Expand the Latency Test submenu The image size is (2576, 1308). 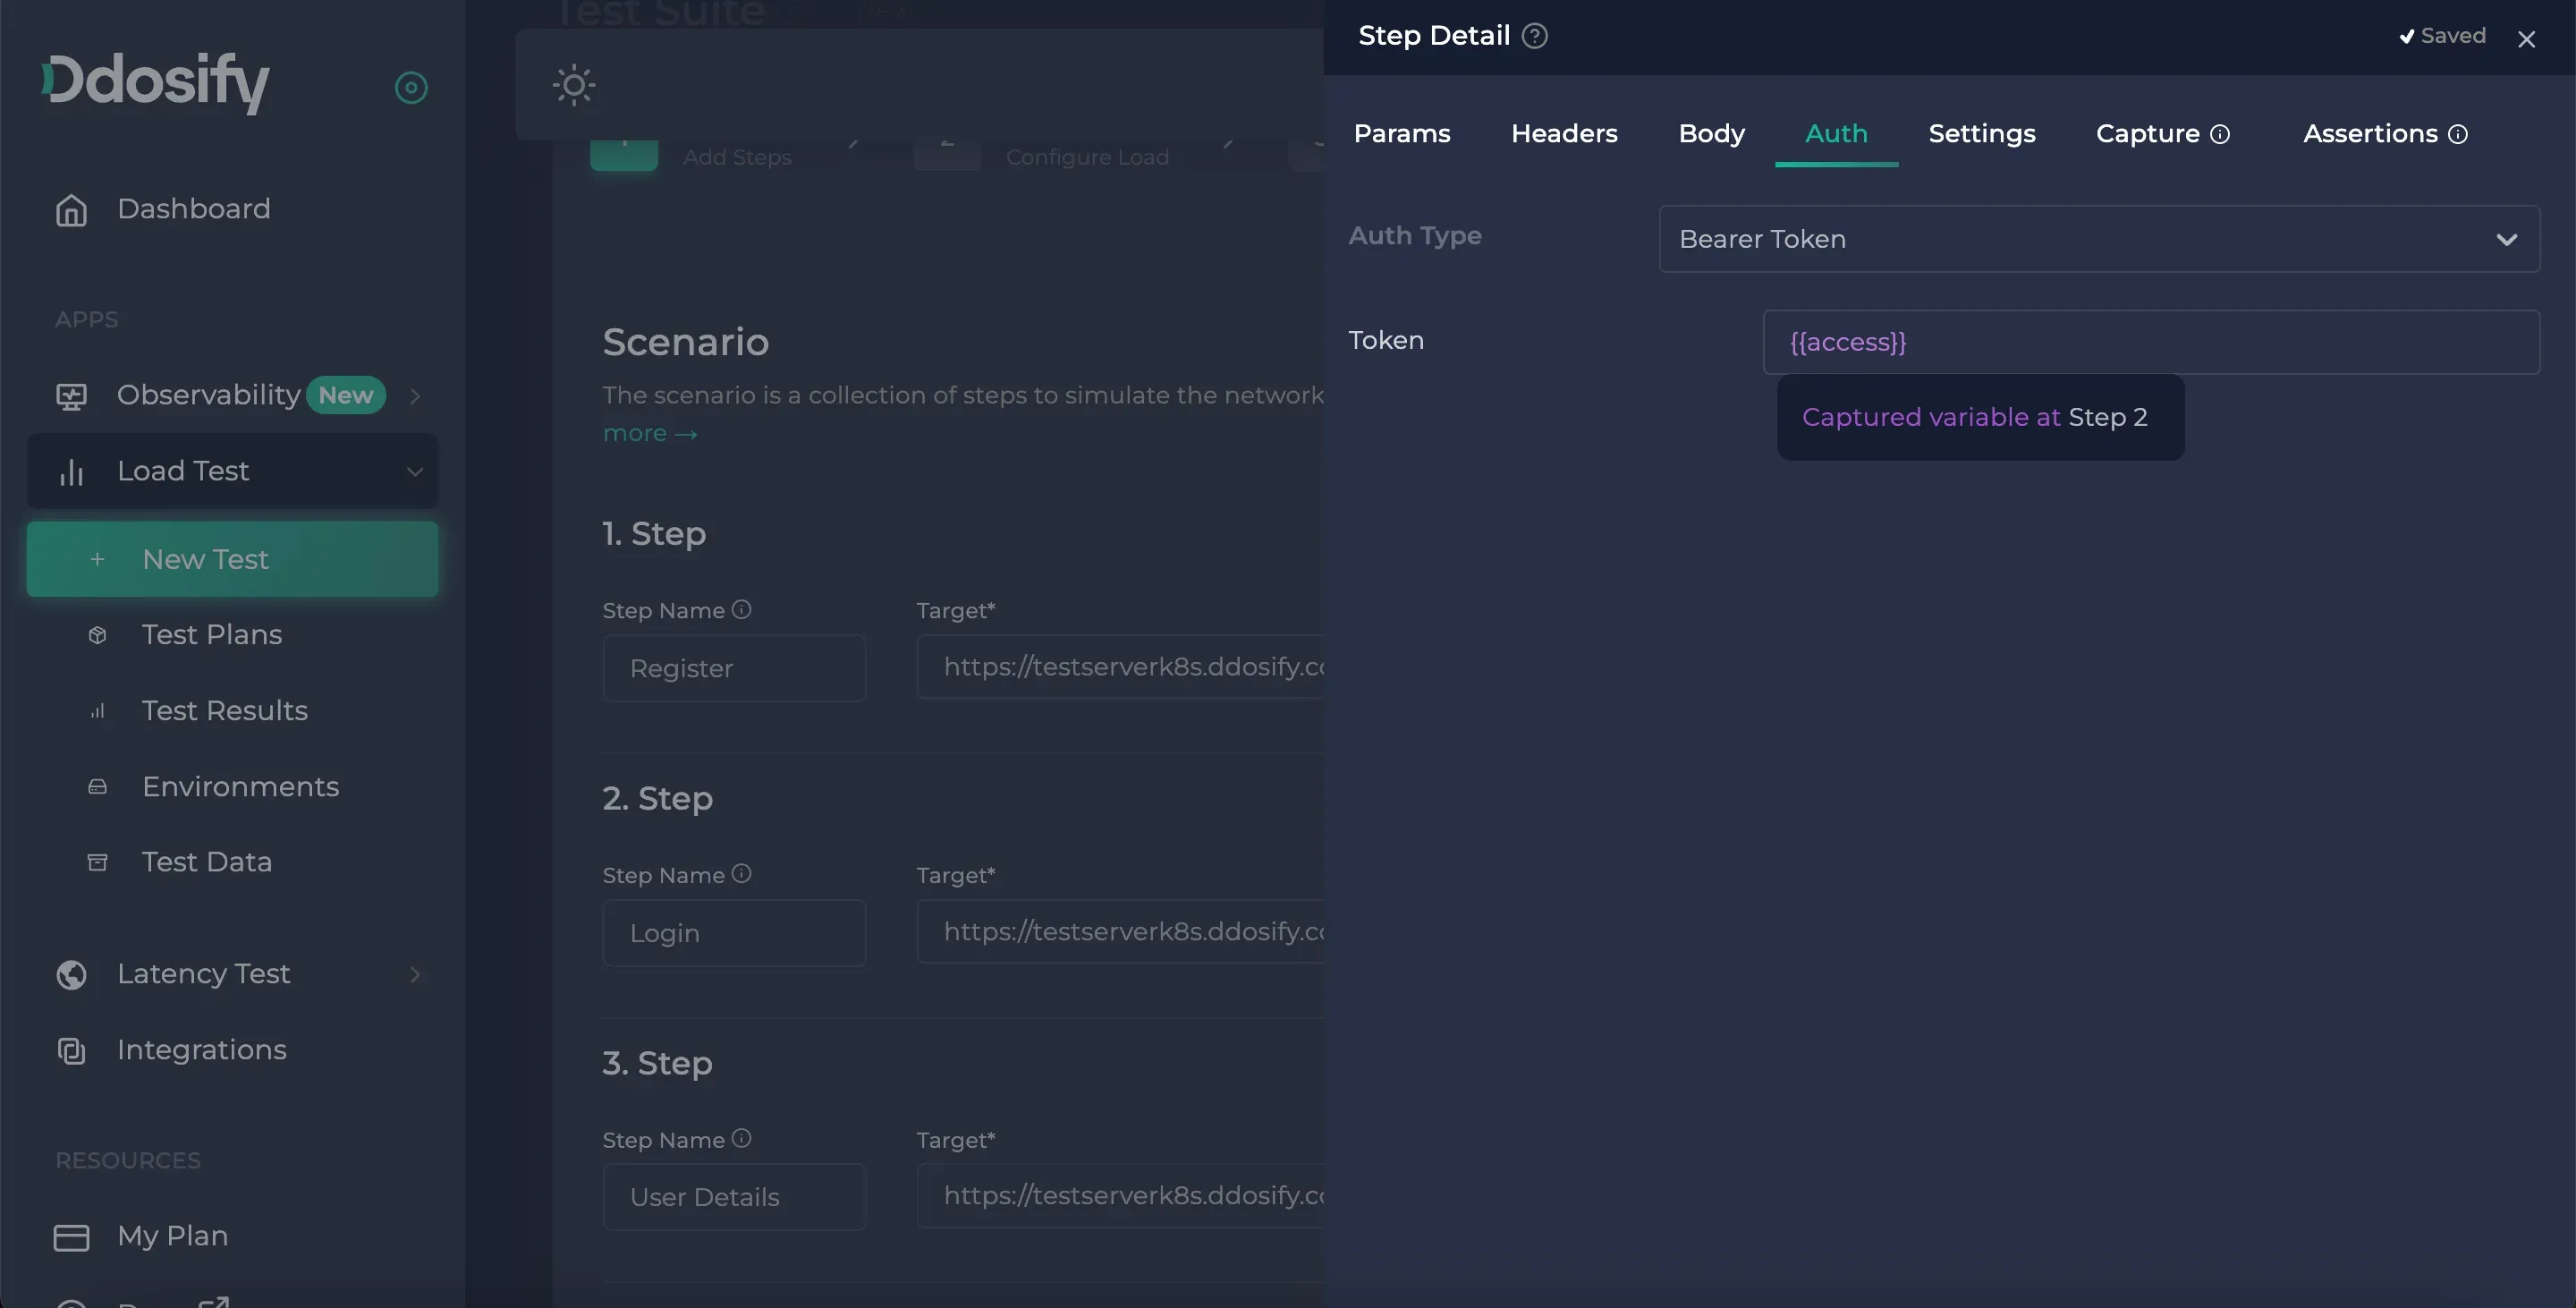pyautogui.click(x=415, y=974)
